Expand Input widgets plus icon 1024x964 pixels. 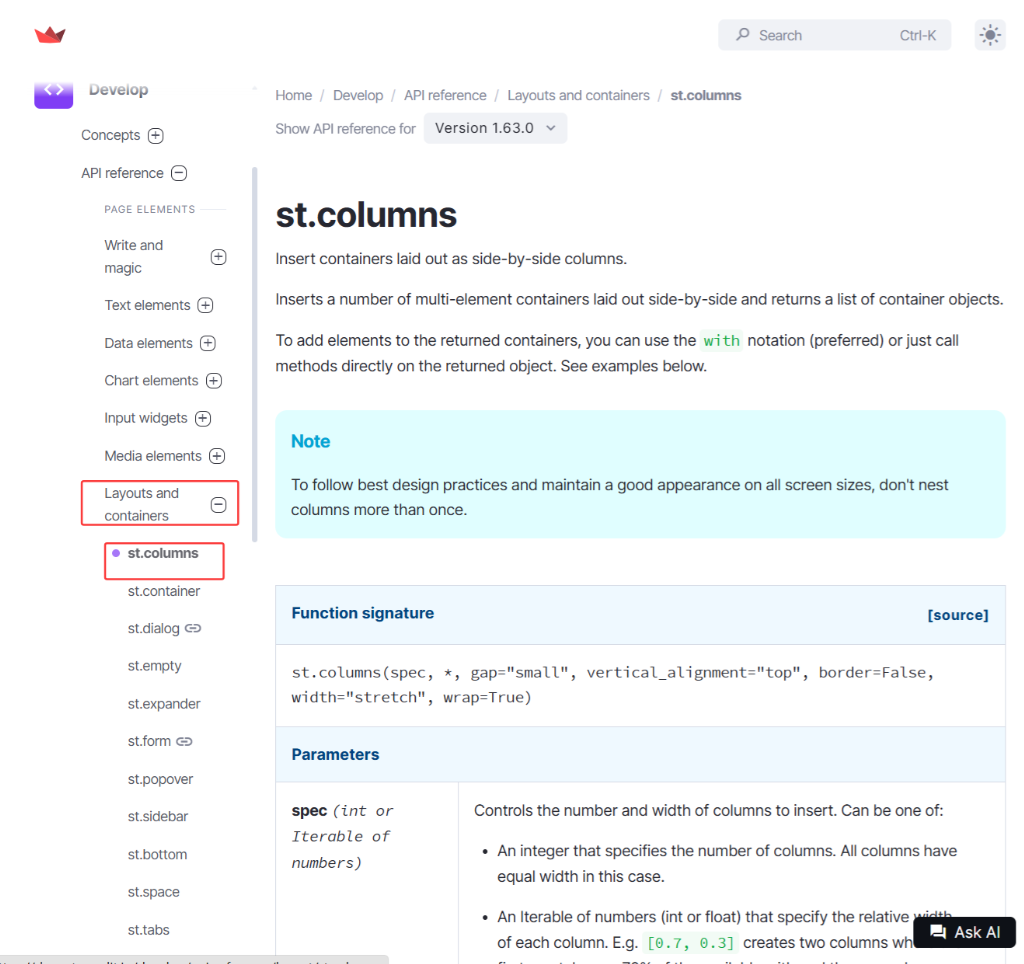203,419
